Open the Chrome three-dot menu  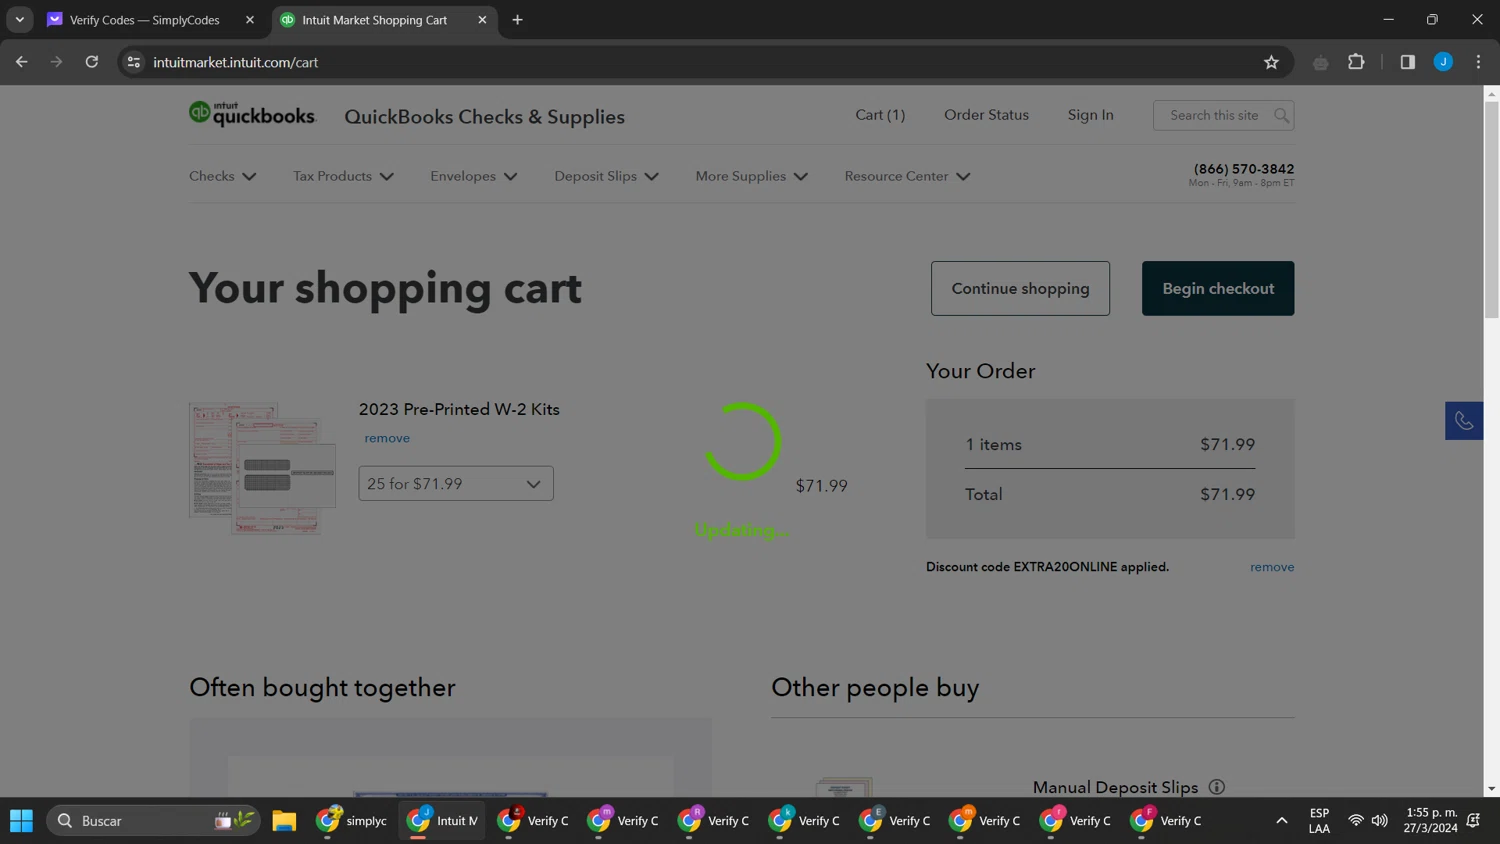[1478, 62]
